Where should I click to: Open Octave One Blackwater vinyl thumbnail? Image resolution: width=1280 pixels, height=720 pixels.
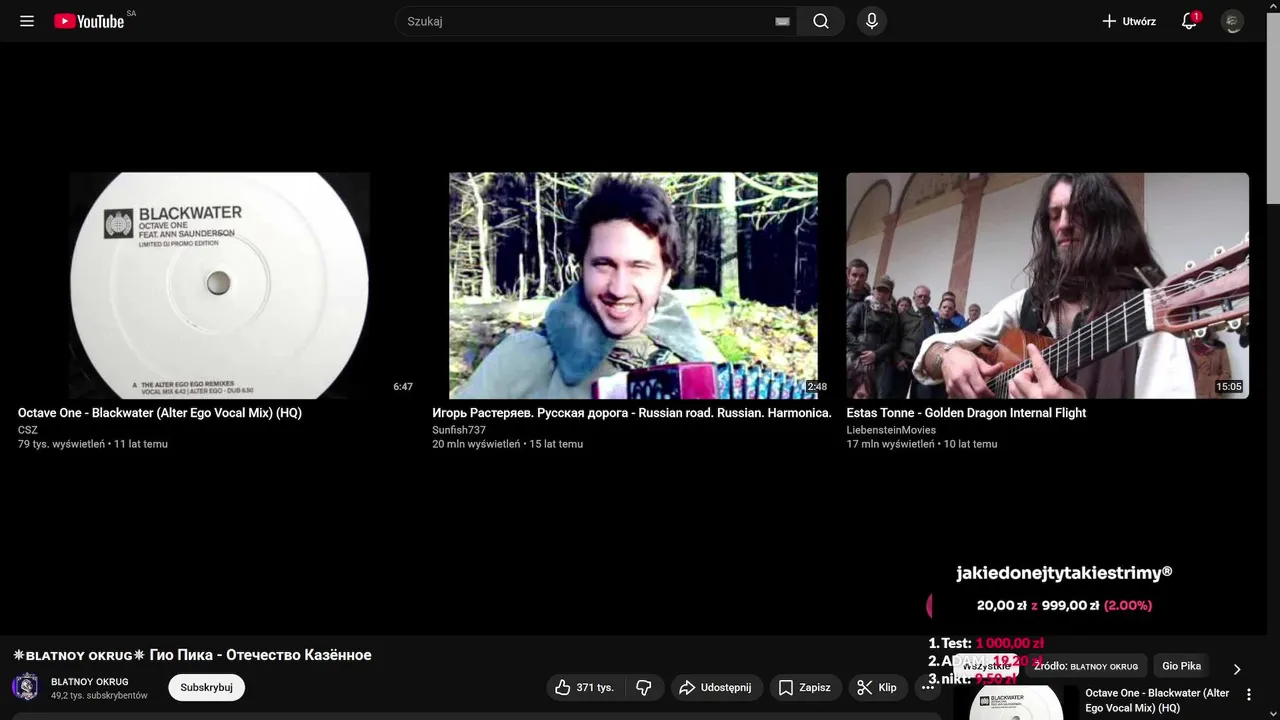(219, 285)
